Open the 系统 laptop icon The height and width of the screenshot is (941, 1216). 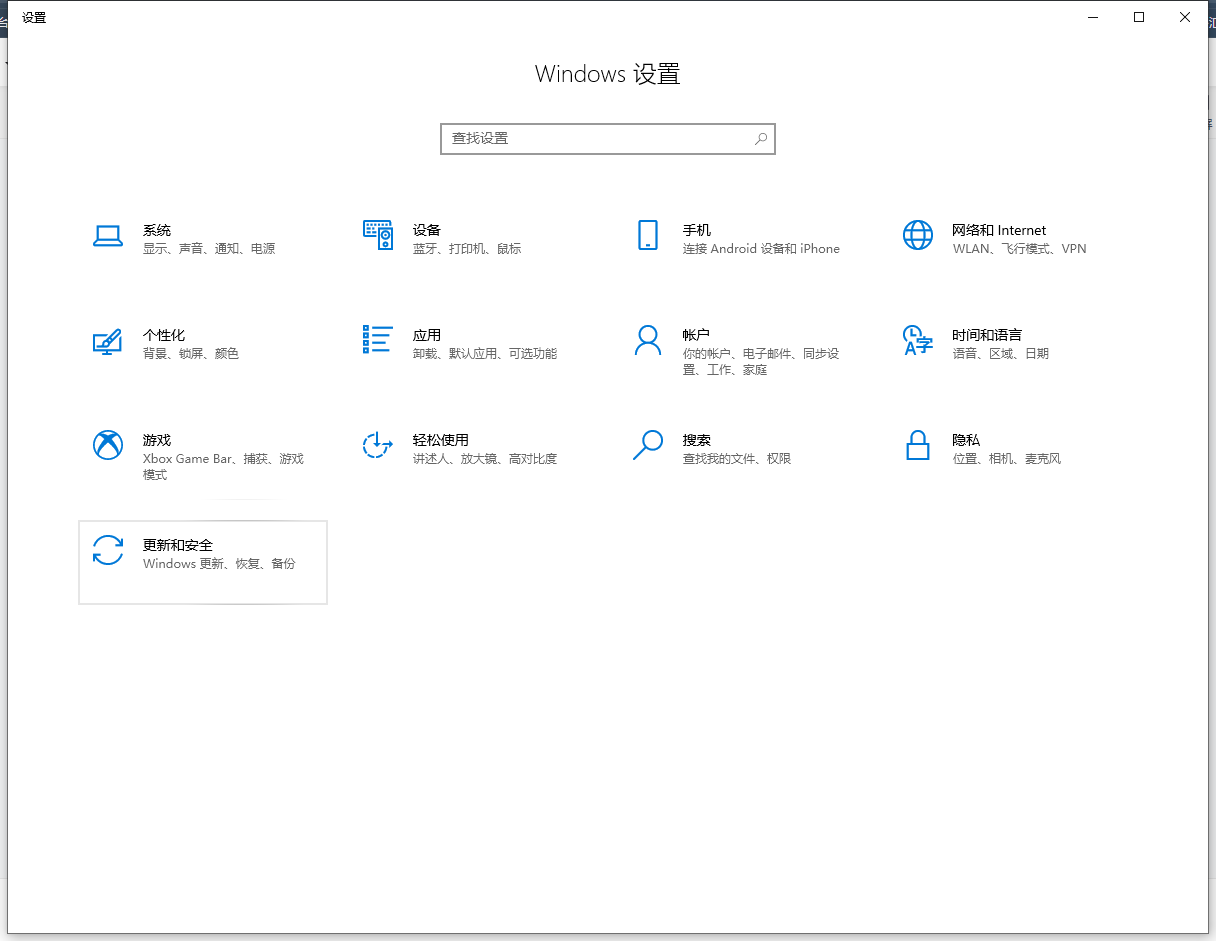pos(108,236)
